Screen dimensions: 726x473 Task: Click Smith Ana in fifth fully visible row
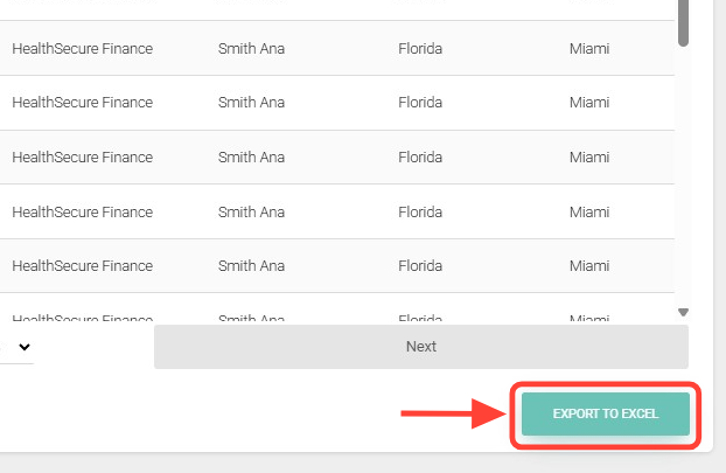point(251,266)
